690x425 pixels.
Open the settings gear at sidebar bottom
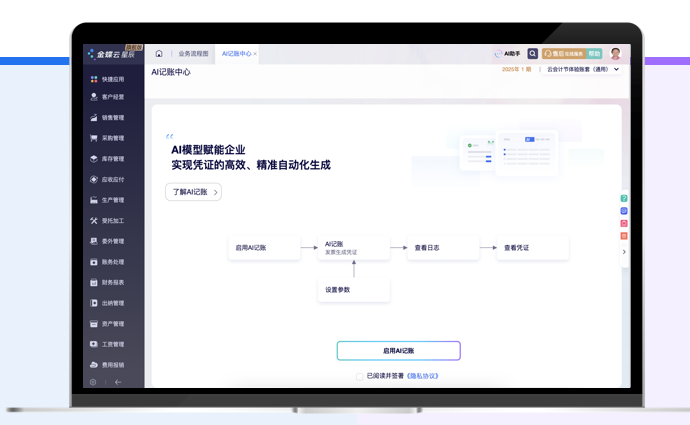click(x=93, y=382)
